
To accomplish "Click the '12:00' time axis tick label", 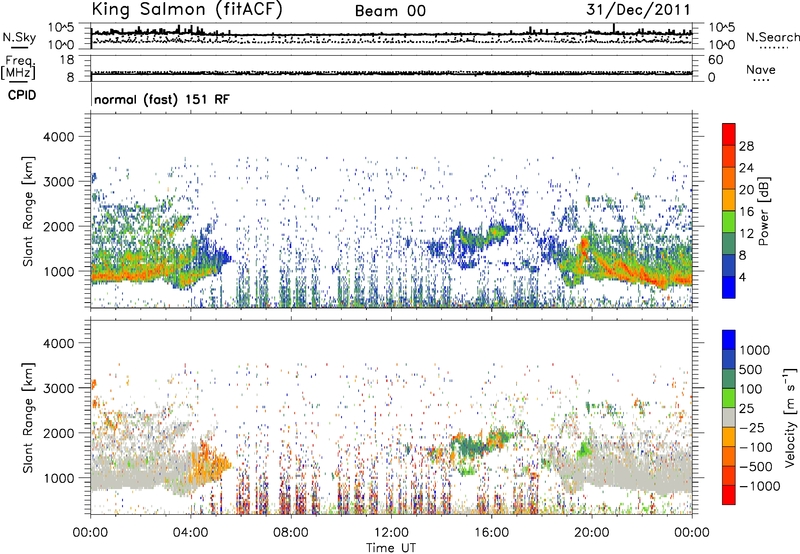I will point(391,533).
